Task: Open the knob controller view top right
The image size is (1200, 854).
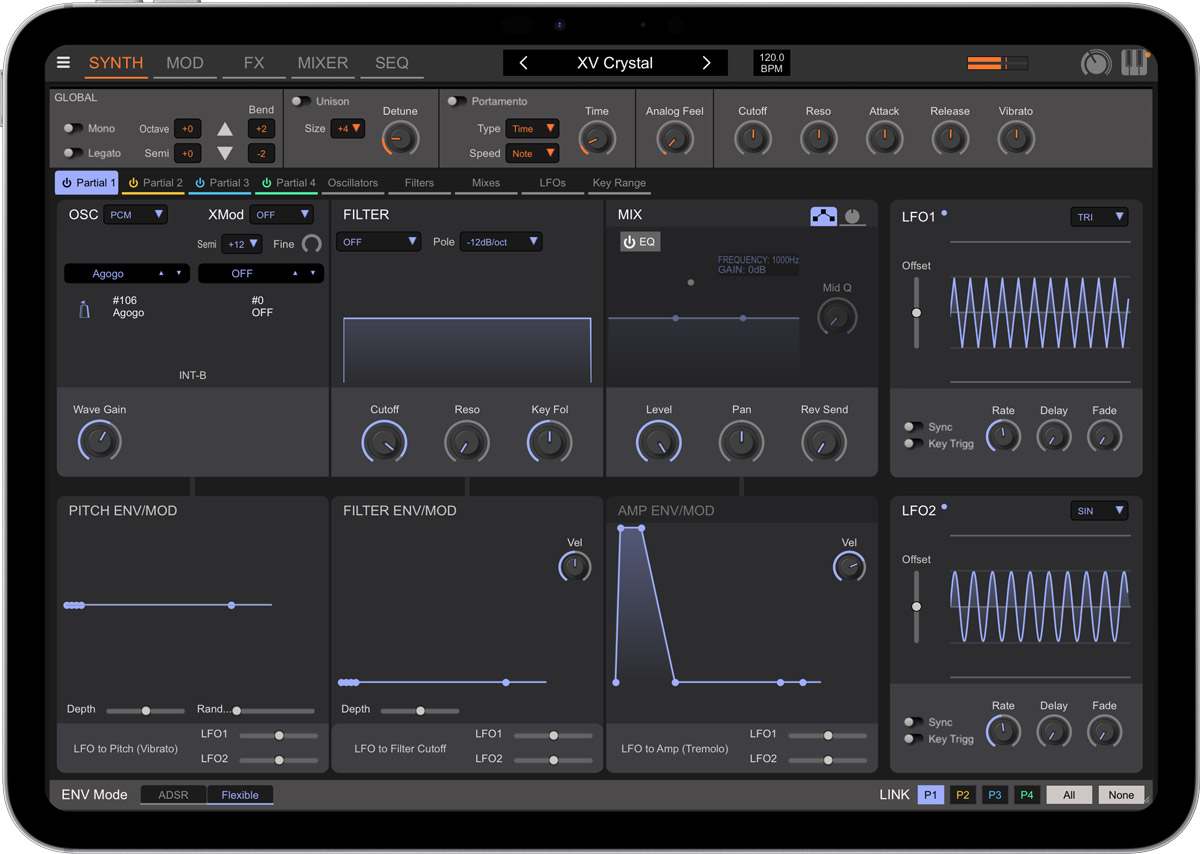Action: pyautogui.click(x=1095, y=62)
